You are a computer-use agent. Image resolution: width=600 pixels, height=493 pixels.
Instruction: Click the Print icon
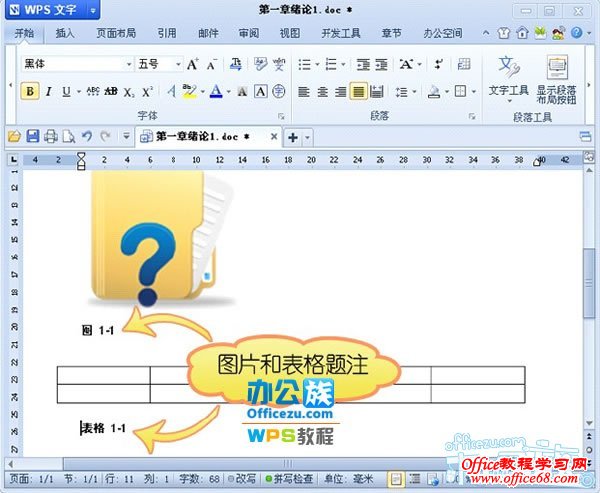(x=50, y=136)
